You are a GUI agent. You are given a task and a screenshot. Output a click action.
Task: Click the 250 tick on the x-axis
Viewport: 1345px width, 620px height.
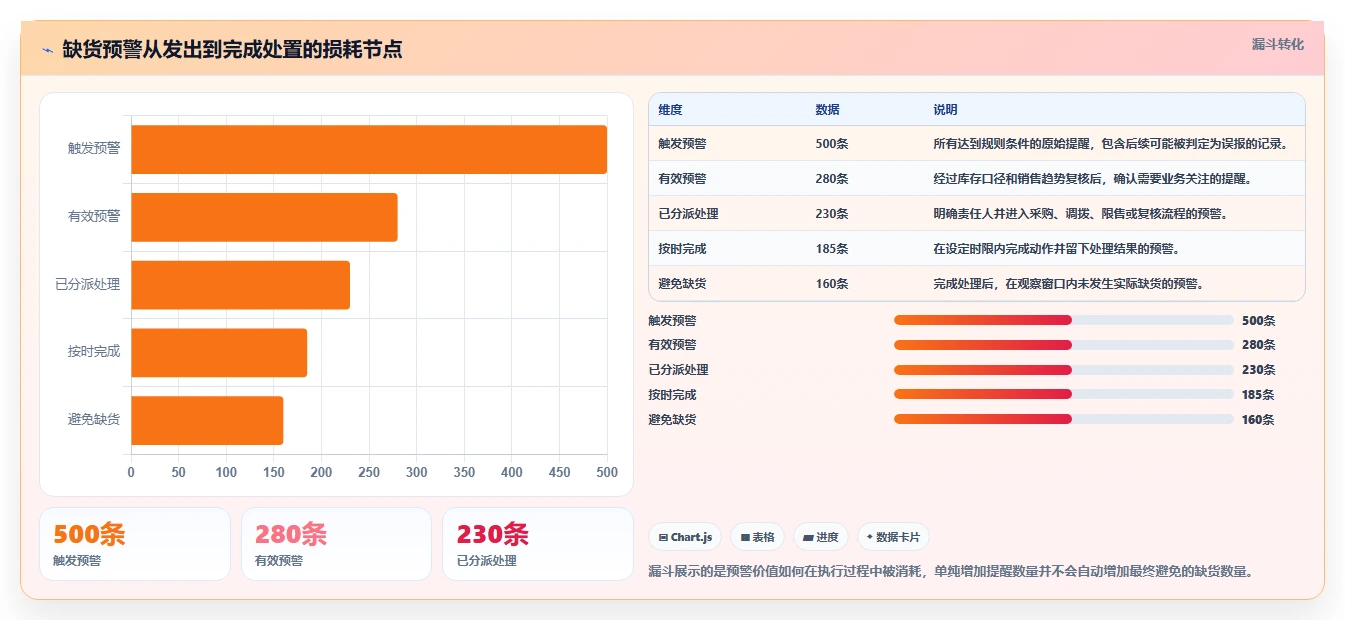click(369, 472)
